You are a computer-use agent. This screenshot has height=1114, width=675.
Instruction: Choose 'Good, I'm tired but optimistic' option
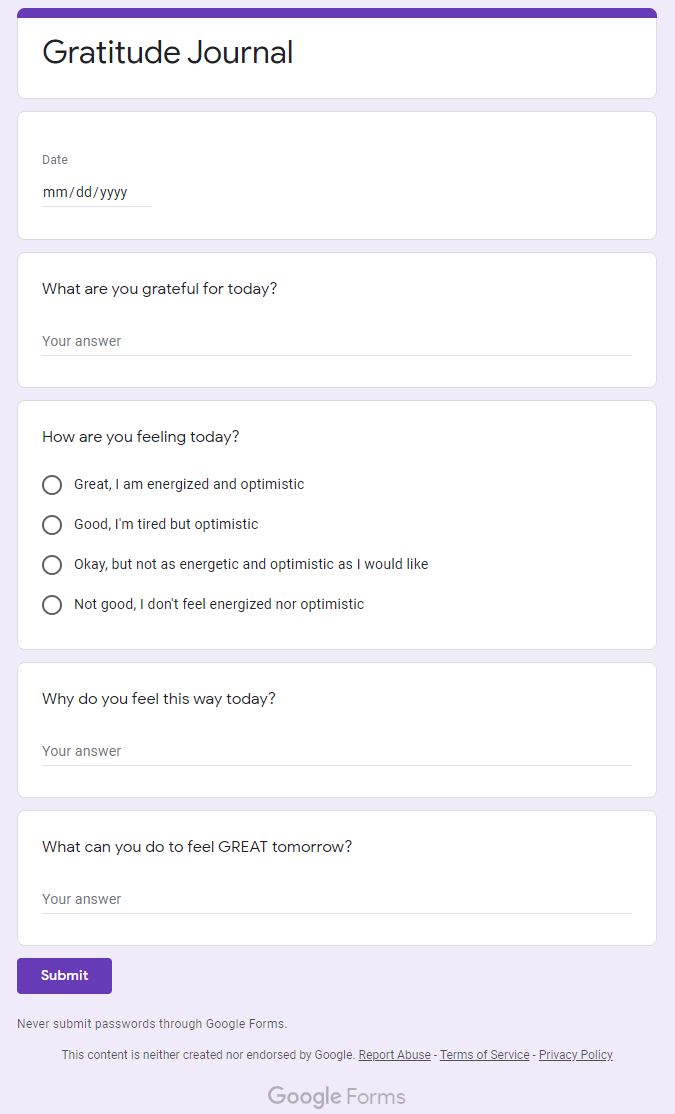(52, 525)
